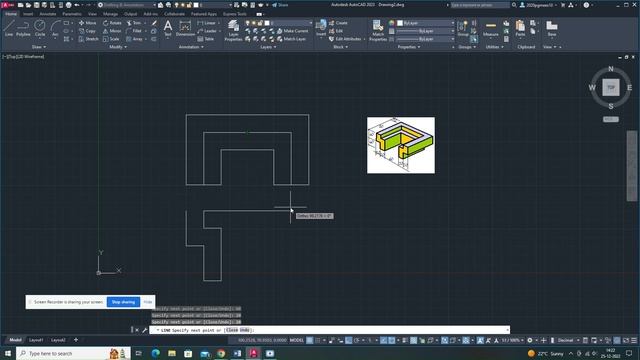The width and height of the screenshot is (640, 360).
Task: Click the Linear dimension tool
Action: pyautogui.click(x=207, y=23)
